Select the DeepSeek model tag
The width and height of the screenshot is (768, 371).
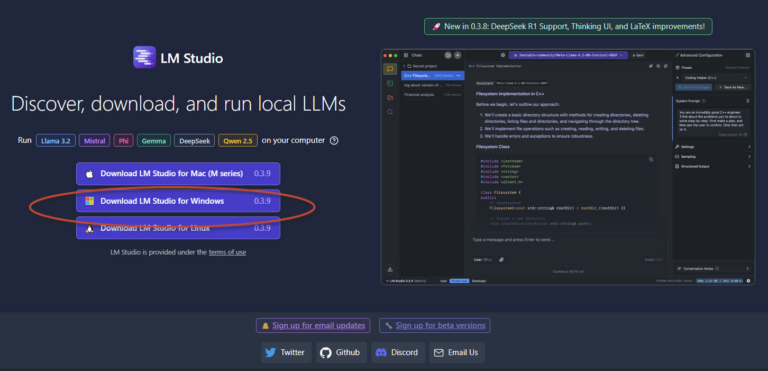[194, 141]
